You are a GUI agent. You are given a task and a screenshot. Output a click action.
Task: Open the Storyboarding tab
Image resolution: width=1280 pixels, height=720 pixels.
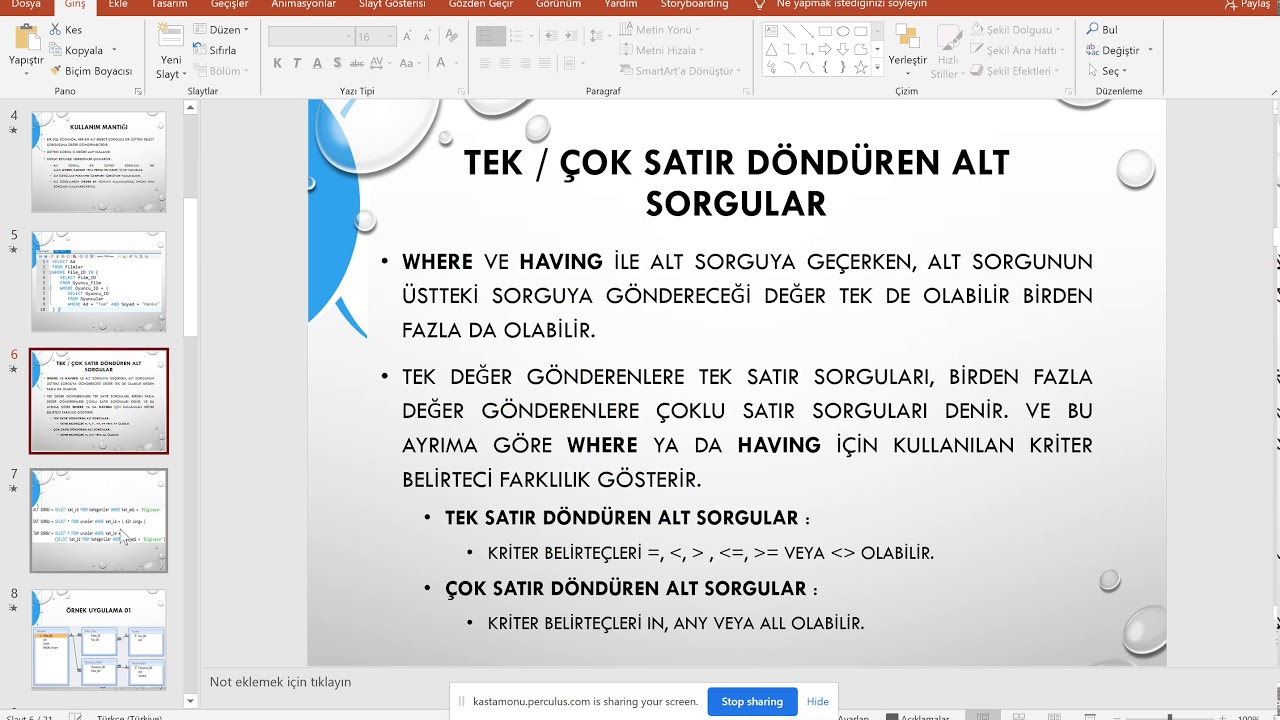coord(694,5)
